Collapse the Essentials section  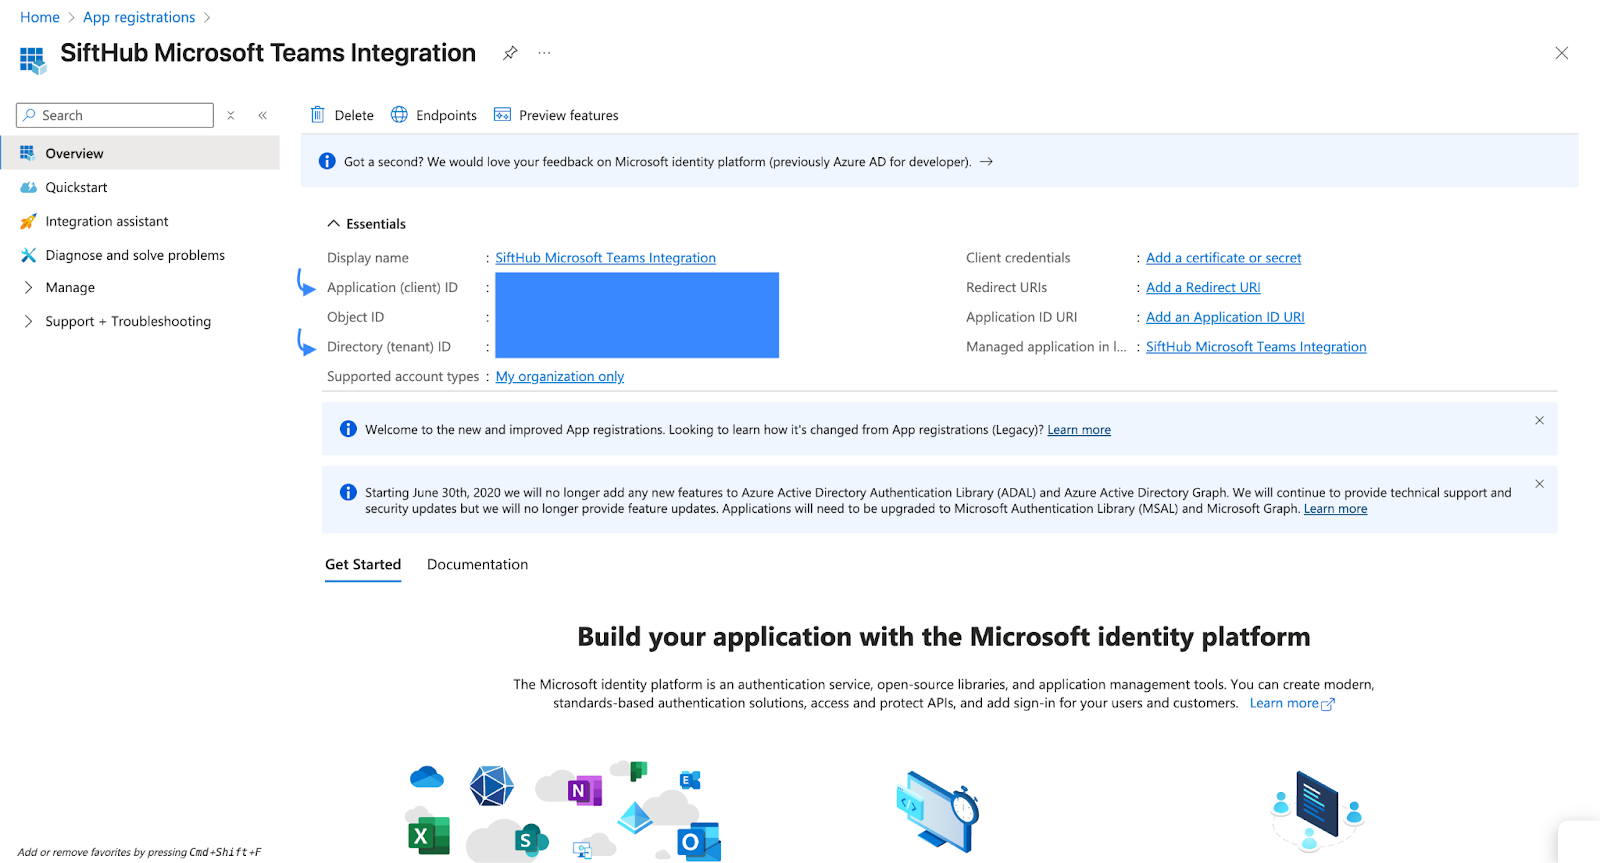(x=334, y=224)
